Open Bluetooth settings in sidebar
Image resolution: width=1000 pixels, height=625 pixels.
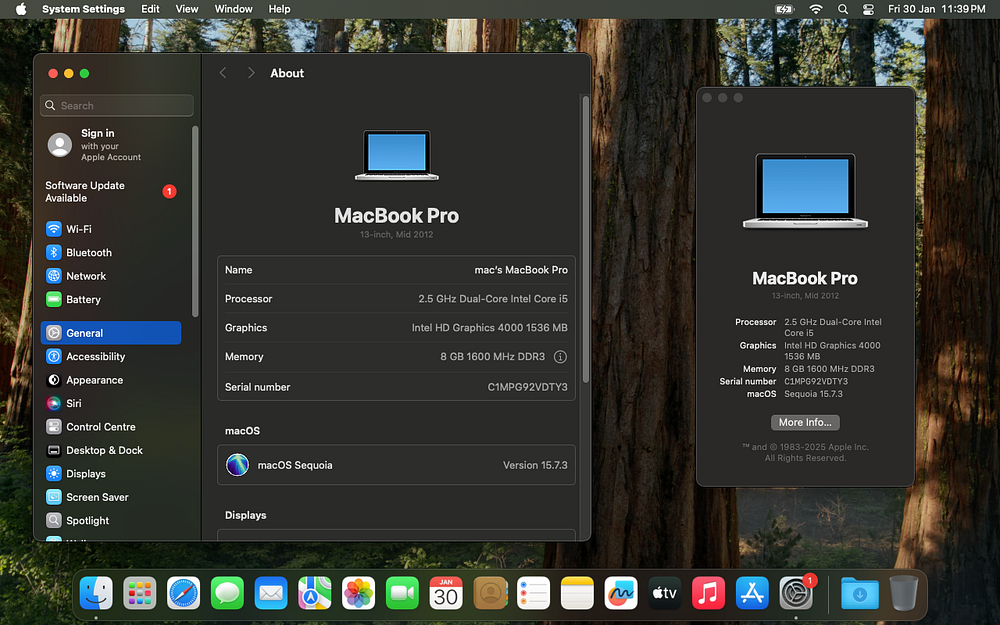pos(88,253)
